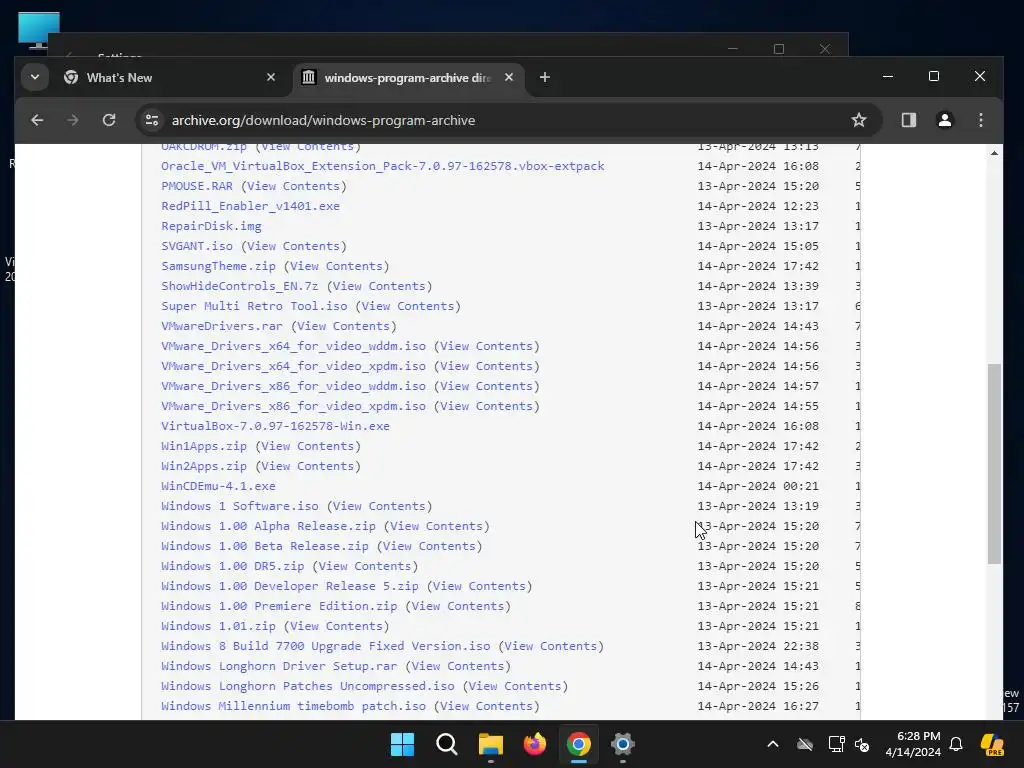Open the Chrome profile menu
Viewport: 1024px width, 768px height.
click(944, 120)
